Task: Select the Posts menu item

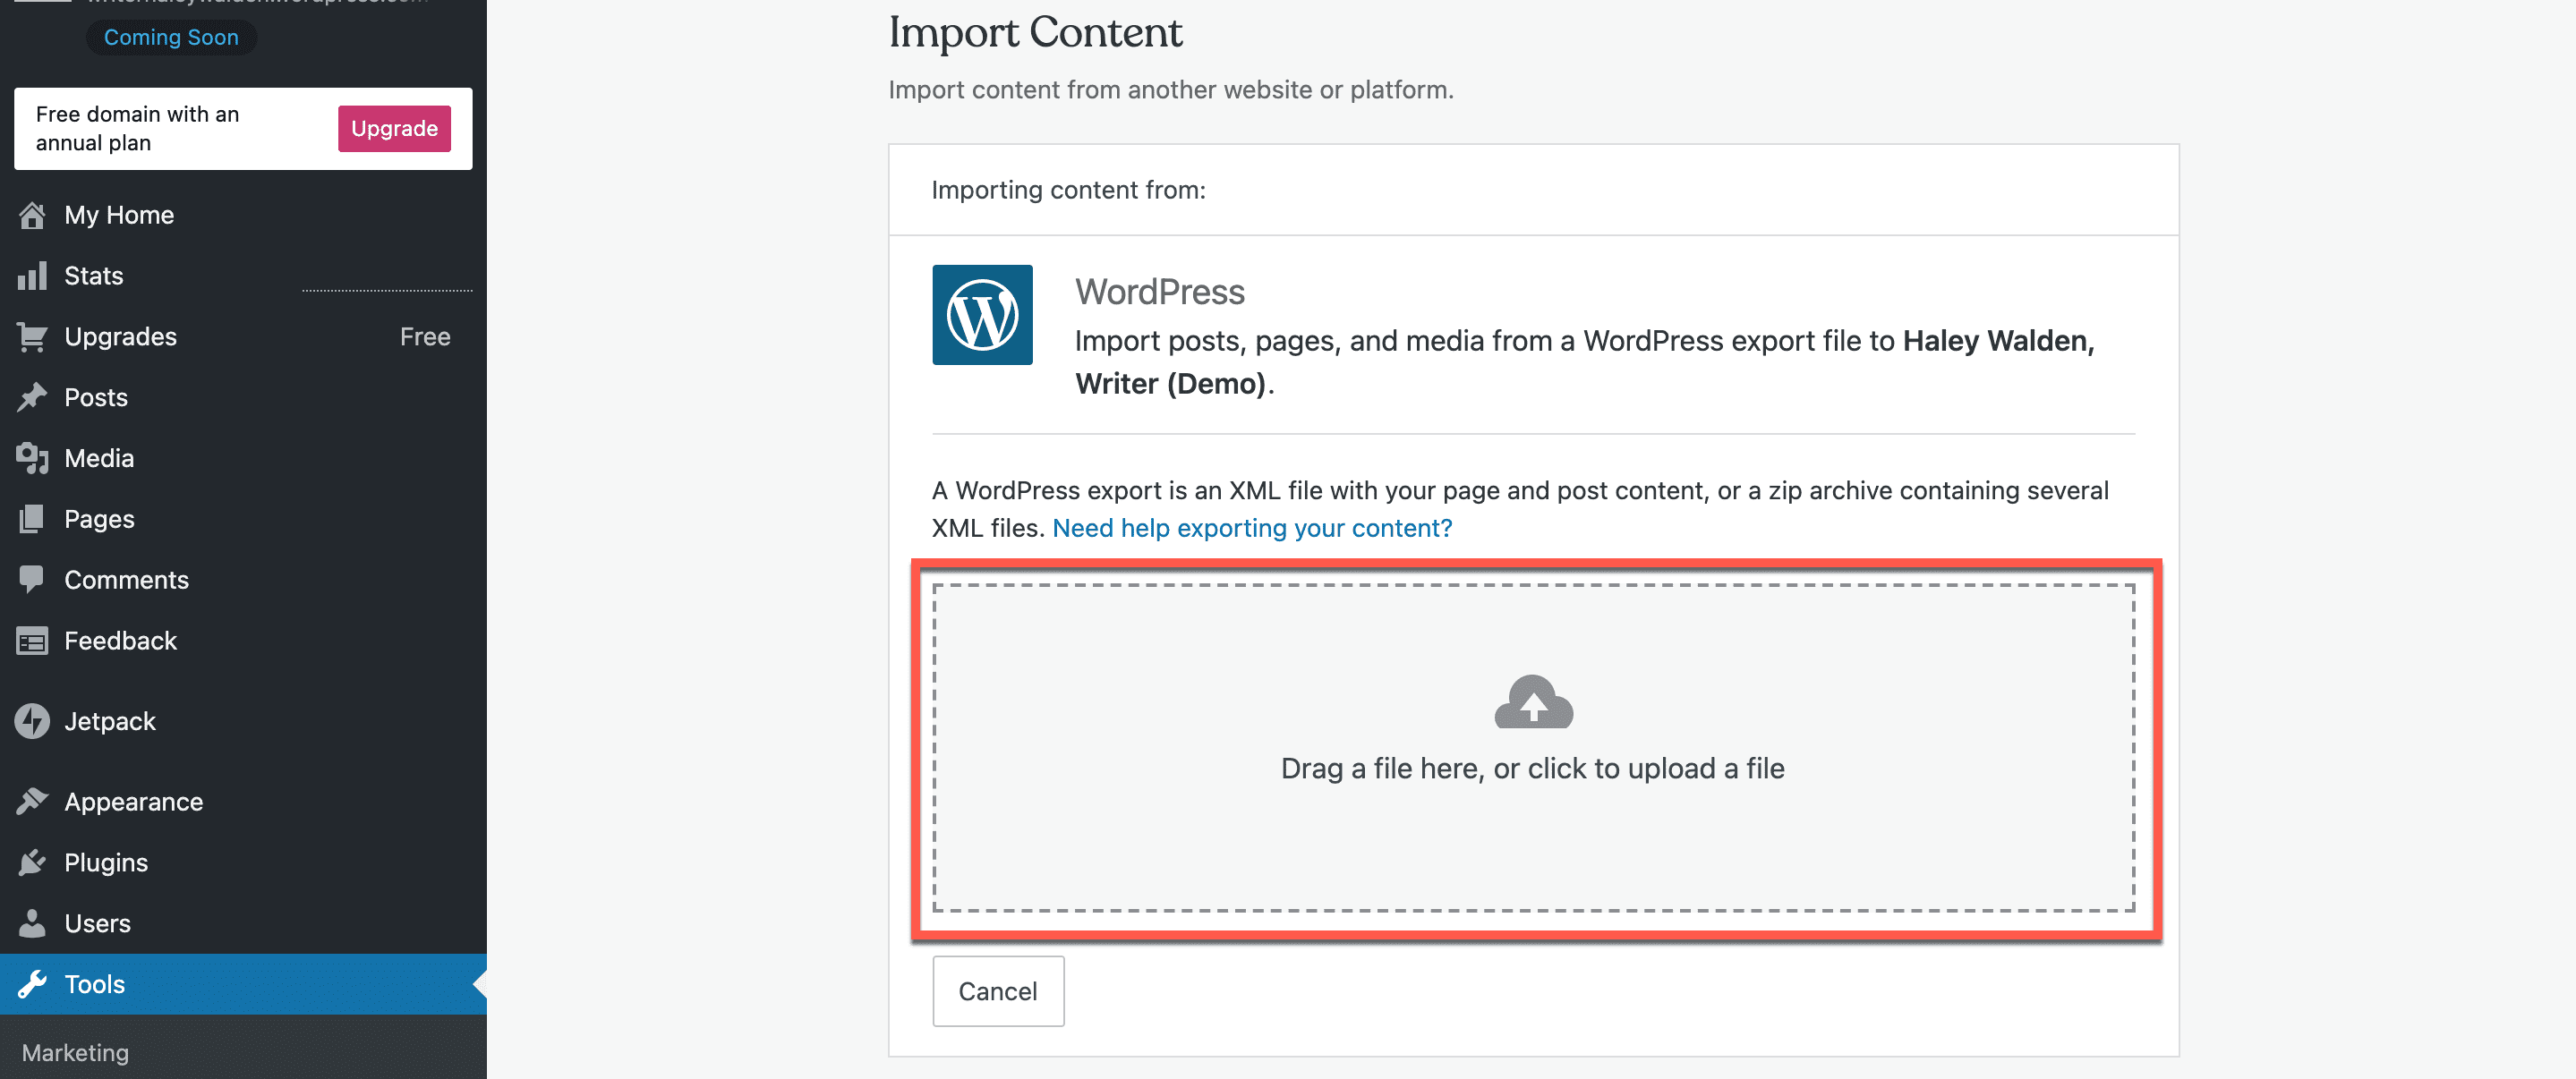Action: (x=94, y=395)
